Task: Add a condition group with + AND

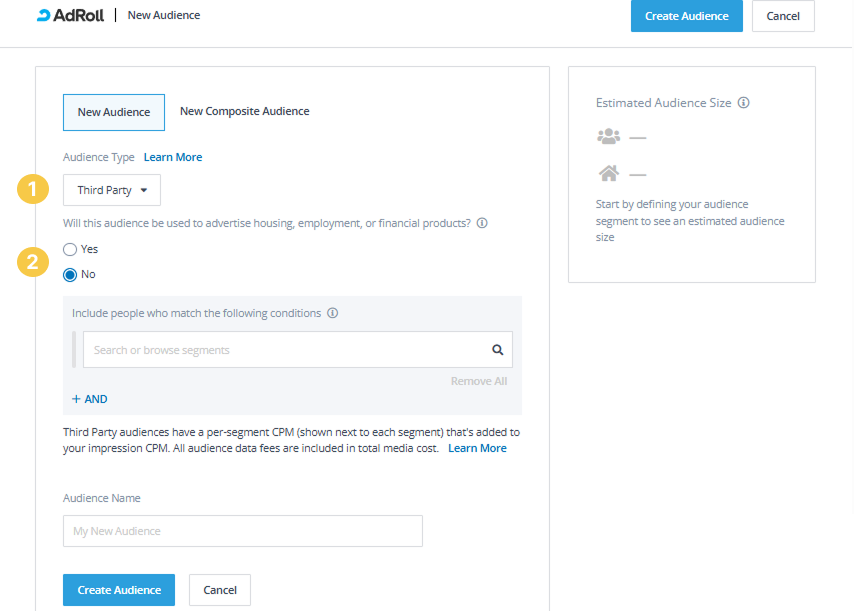Action: tap(90, 399)
